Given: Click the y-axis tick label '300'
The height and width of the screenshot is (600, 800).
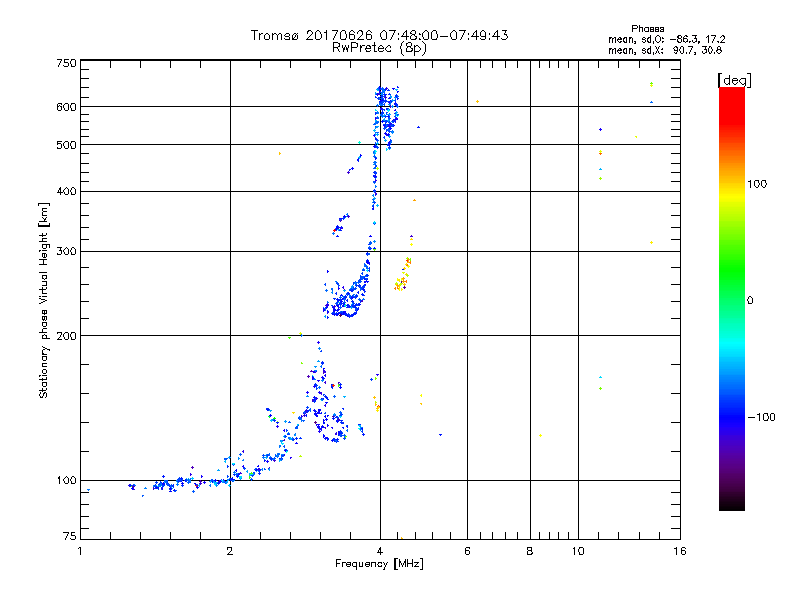Looking at the screenshot, I should coord(66,251).
